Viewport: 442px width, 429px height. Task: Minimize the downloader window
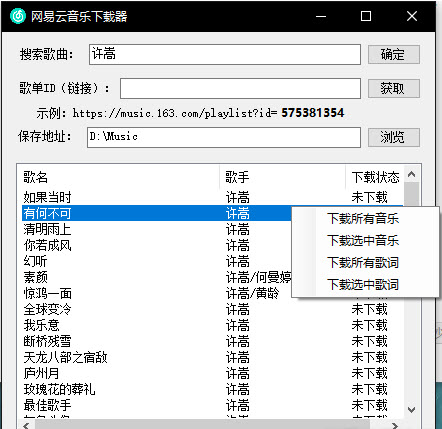click(321, 16)
